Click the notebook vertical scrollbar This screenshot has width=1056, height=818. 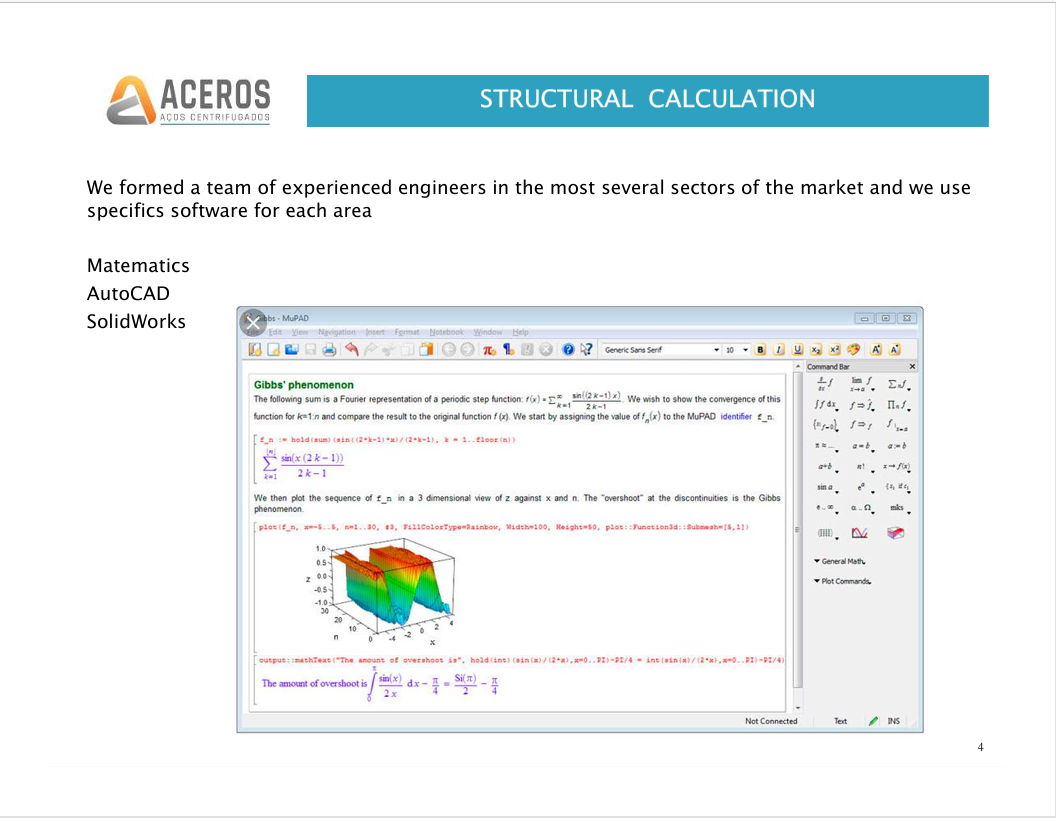pyautogui.click(x=798, y=535)
